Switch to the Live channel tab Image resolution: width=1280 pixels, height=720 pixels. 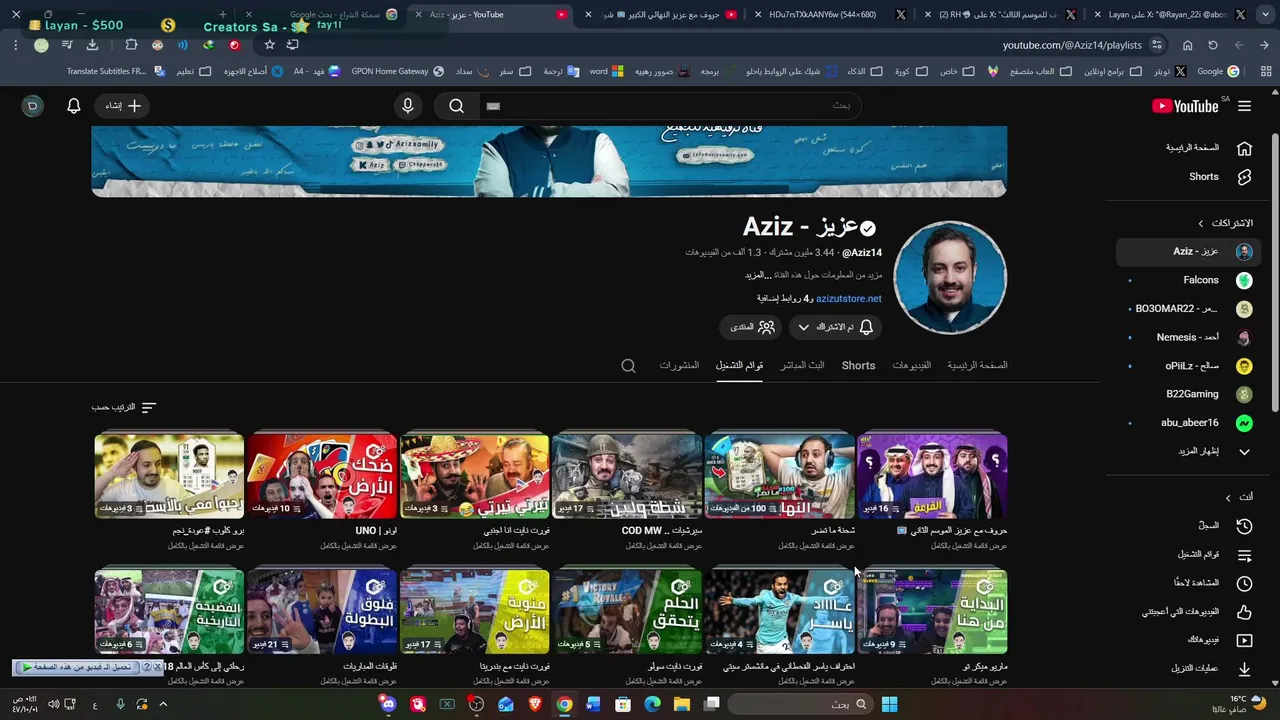pyautogui.click(x=802, y=366)
